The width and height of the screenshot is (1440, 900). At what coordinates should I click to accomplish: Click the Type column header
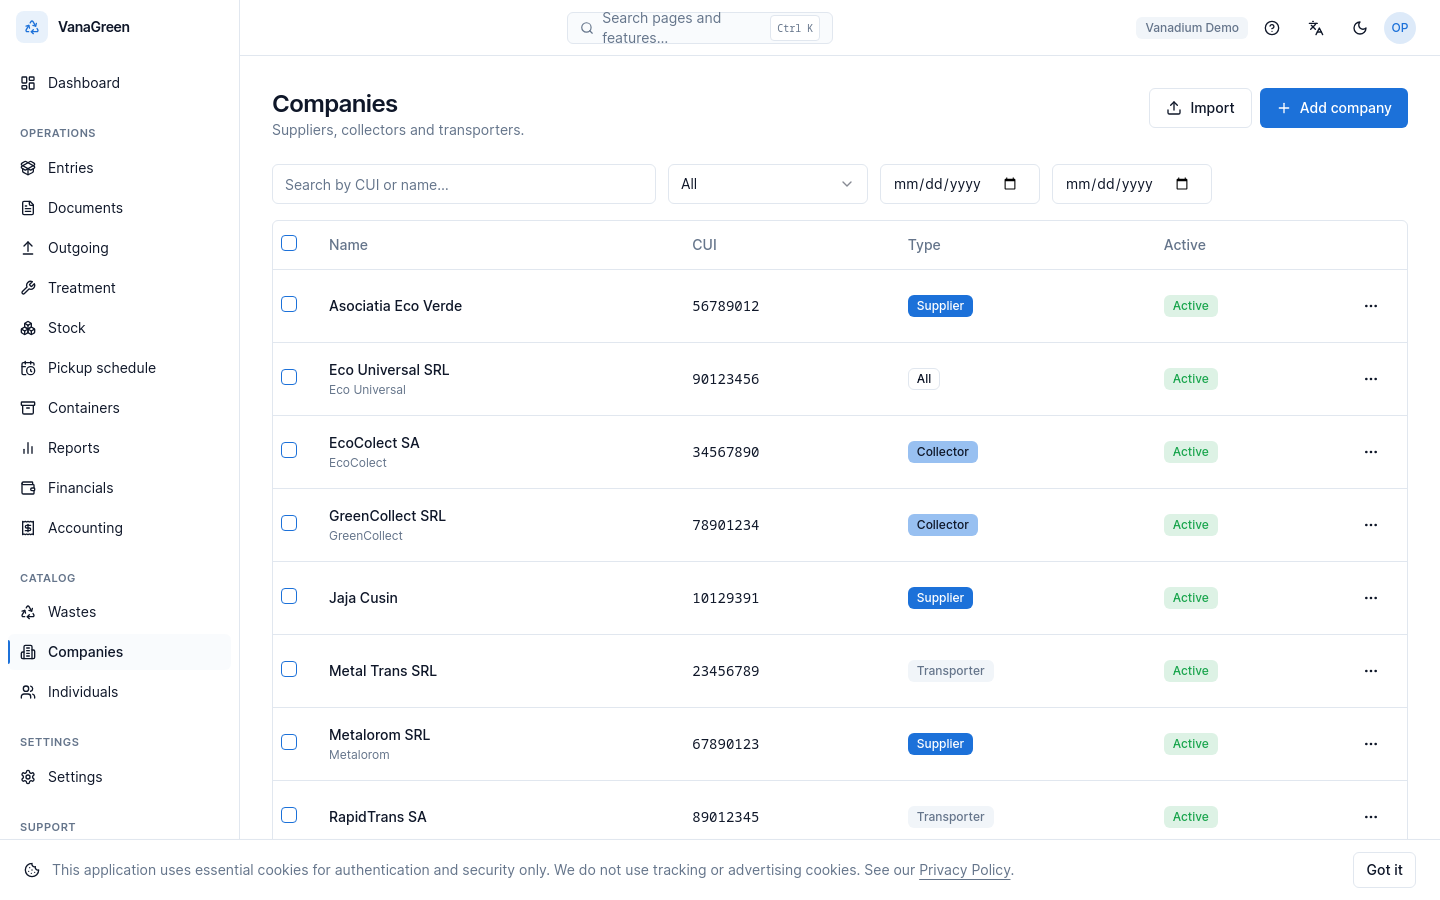(924, 245)
